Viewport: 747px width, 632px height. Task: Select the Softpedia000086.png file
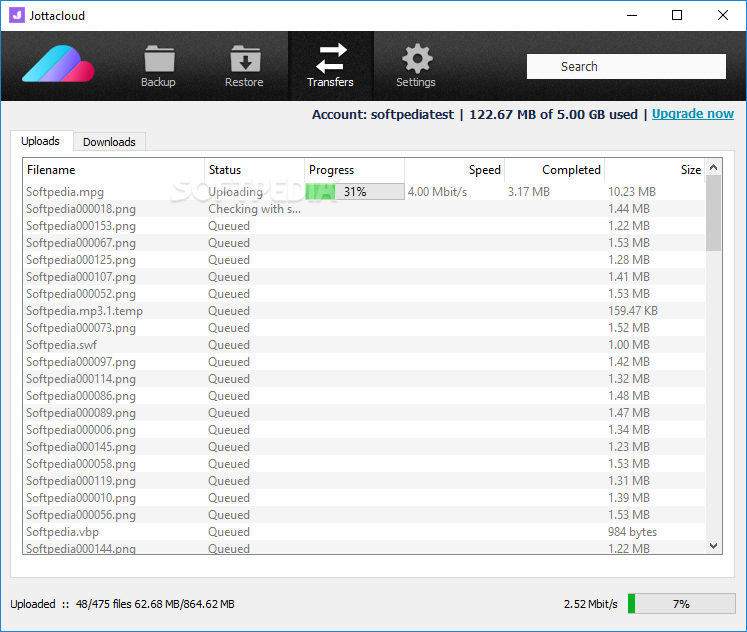pyautogui.click(x=81, y=396)
